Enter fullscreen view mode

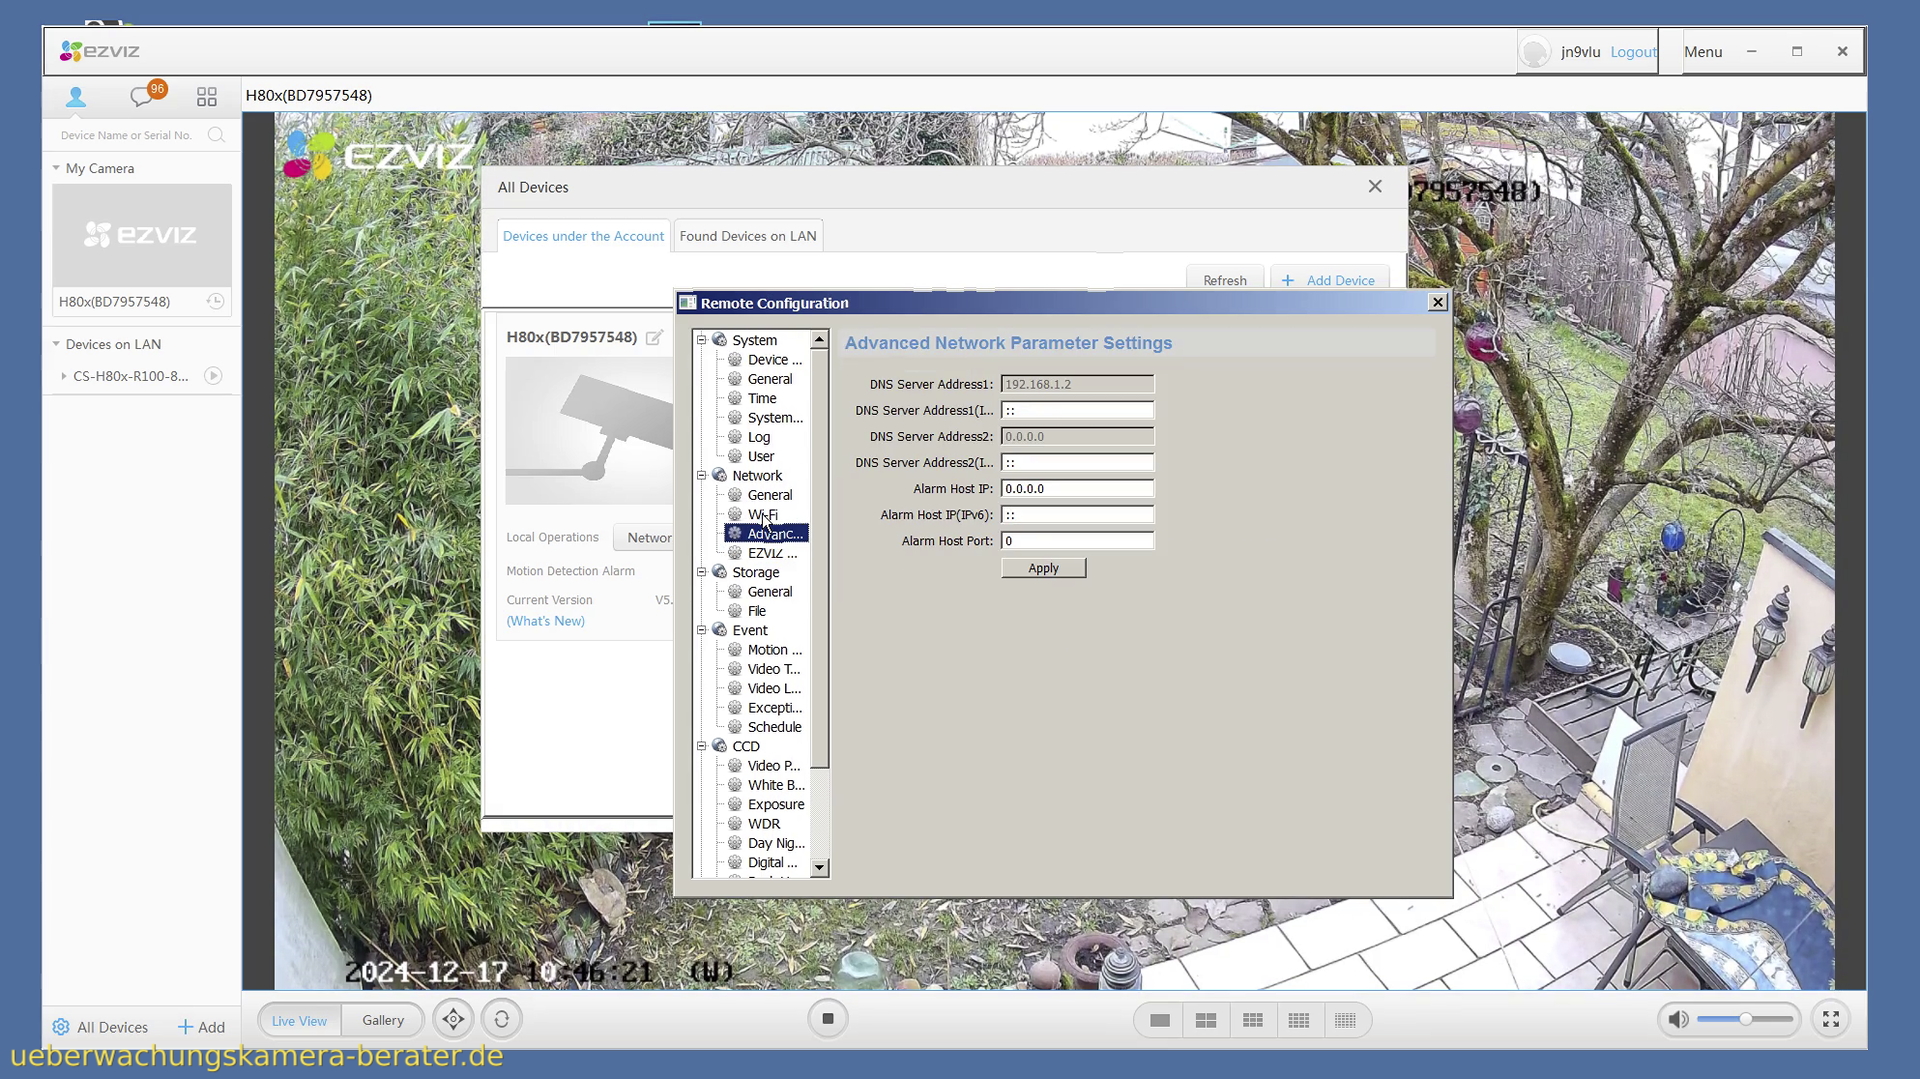[x=1830, y=1019]
